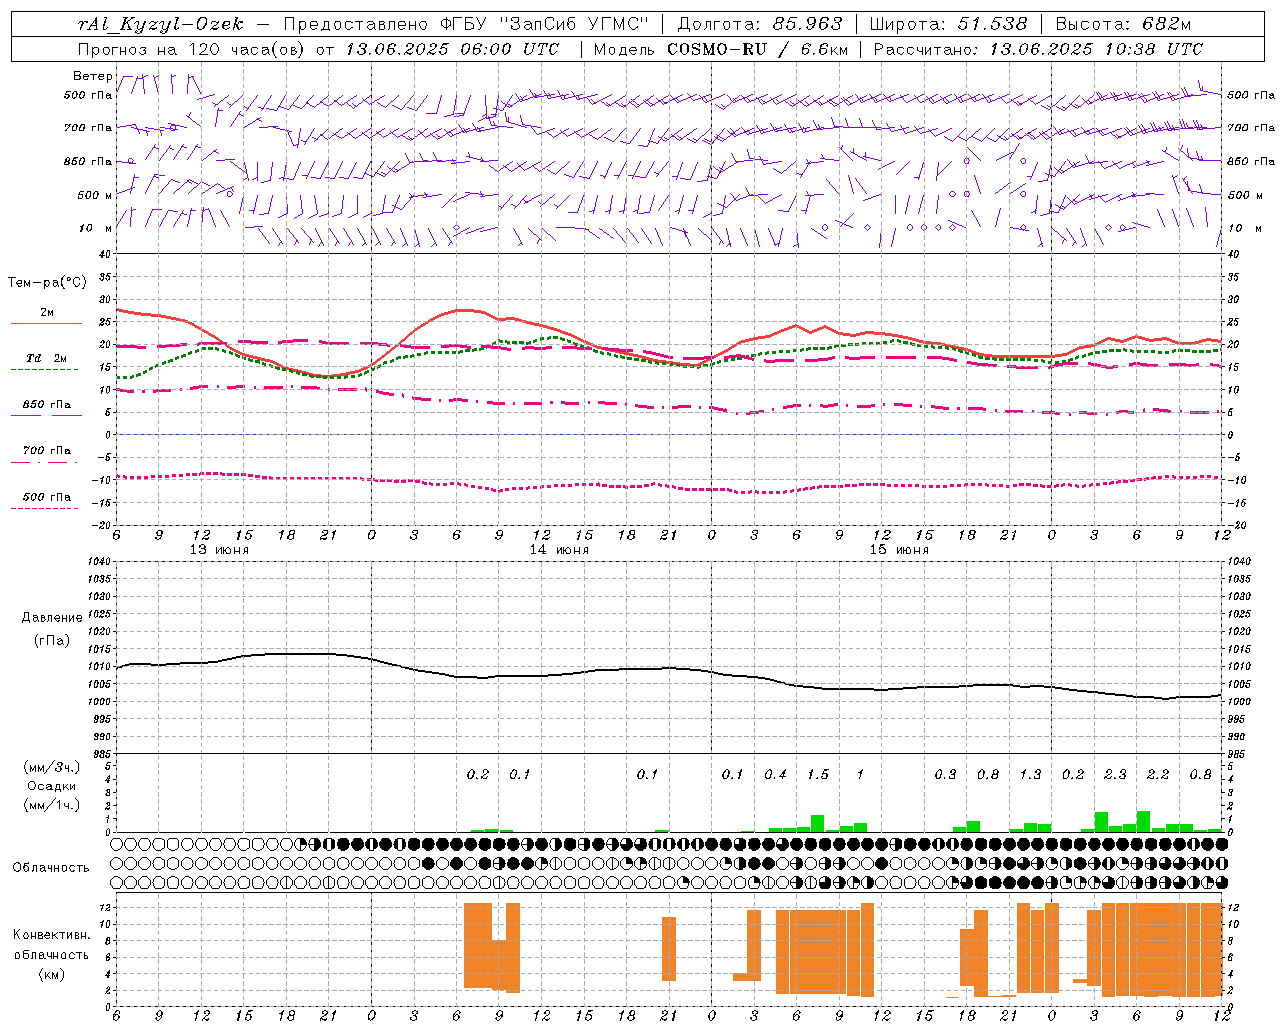Viewport: 1280px width, 1024px height.
Task: Click the Облачность row label
Action: [51, 867]
